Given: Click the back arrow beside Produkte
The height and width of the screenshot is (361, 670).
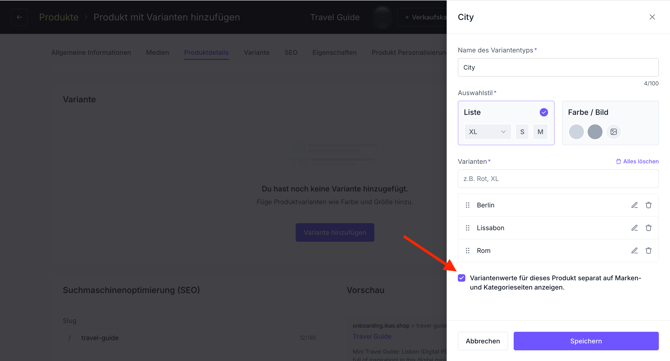Looking at the screenshot, I should point(19,17).
